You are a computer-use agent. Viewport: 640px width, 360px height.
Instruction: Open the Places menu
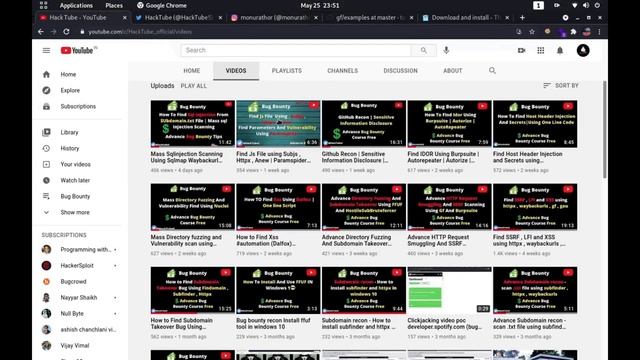pyautogui.click(x=114, y=5)
